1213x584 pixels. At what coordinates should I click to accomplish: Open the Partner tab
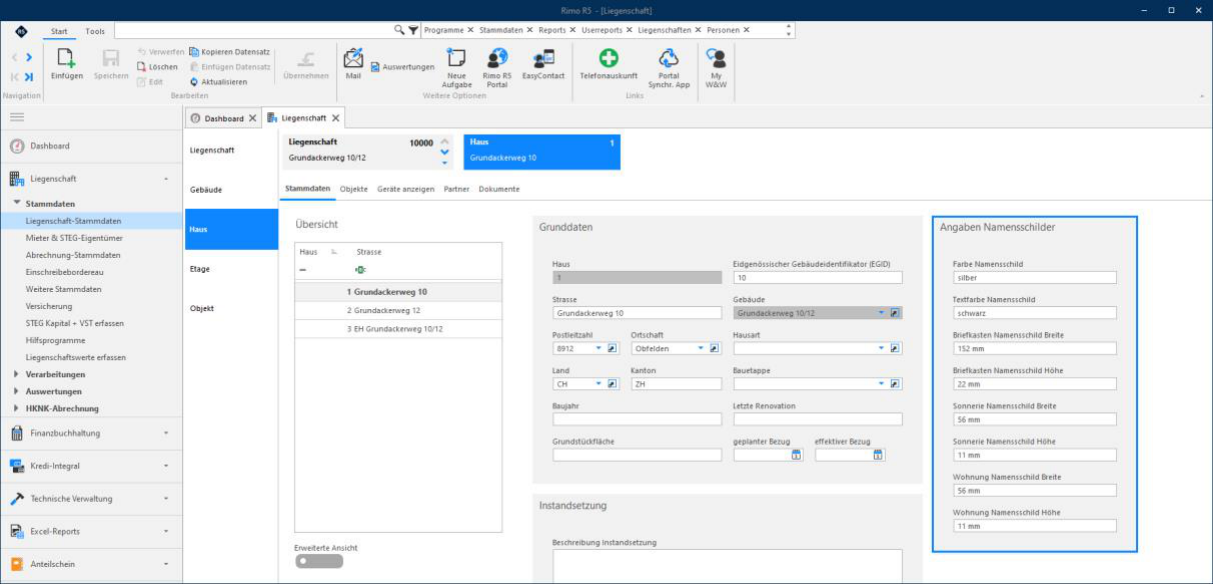(457, 189)
